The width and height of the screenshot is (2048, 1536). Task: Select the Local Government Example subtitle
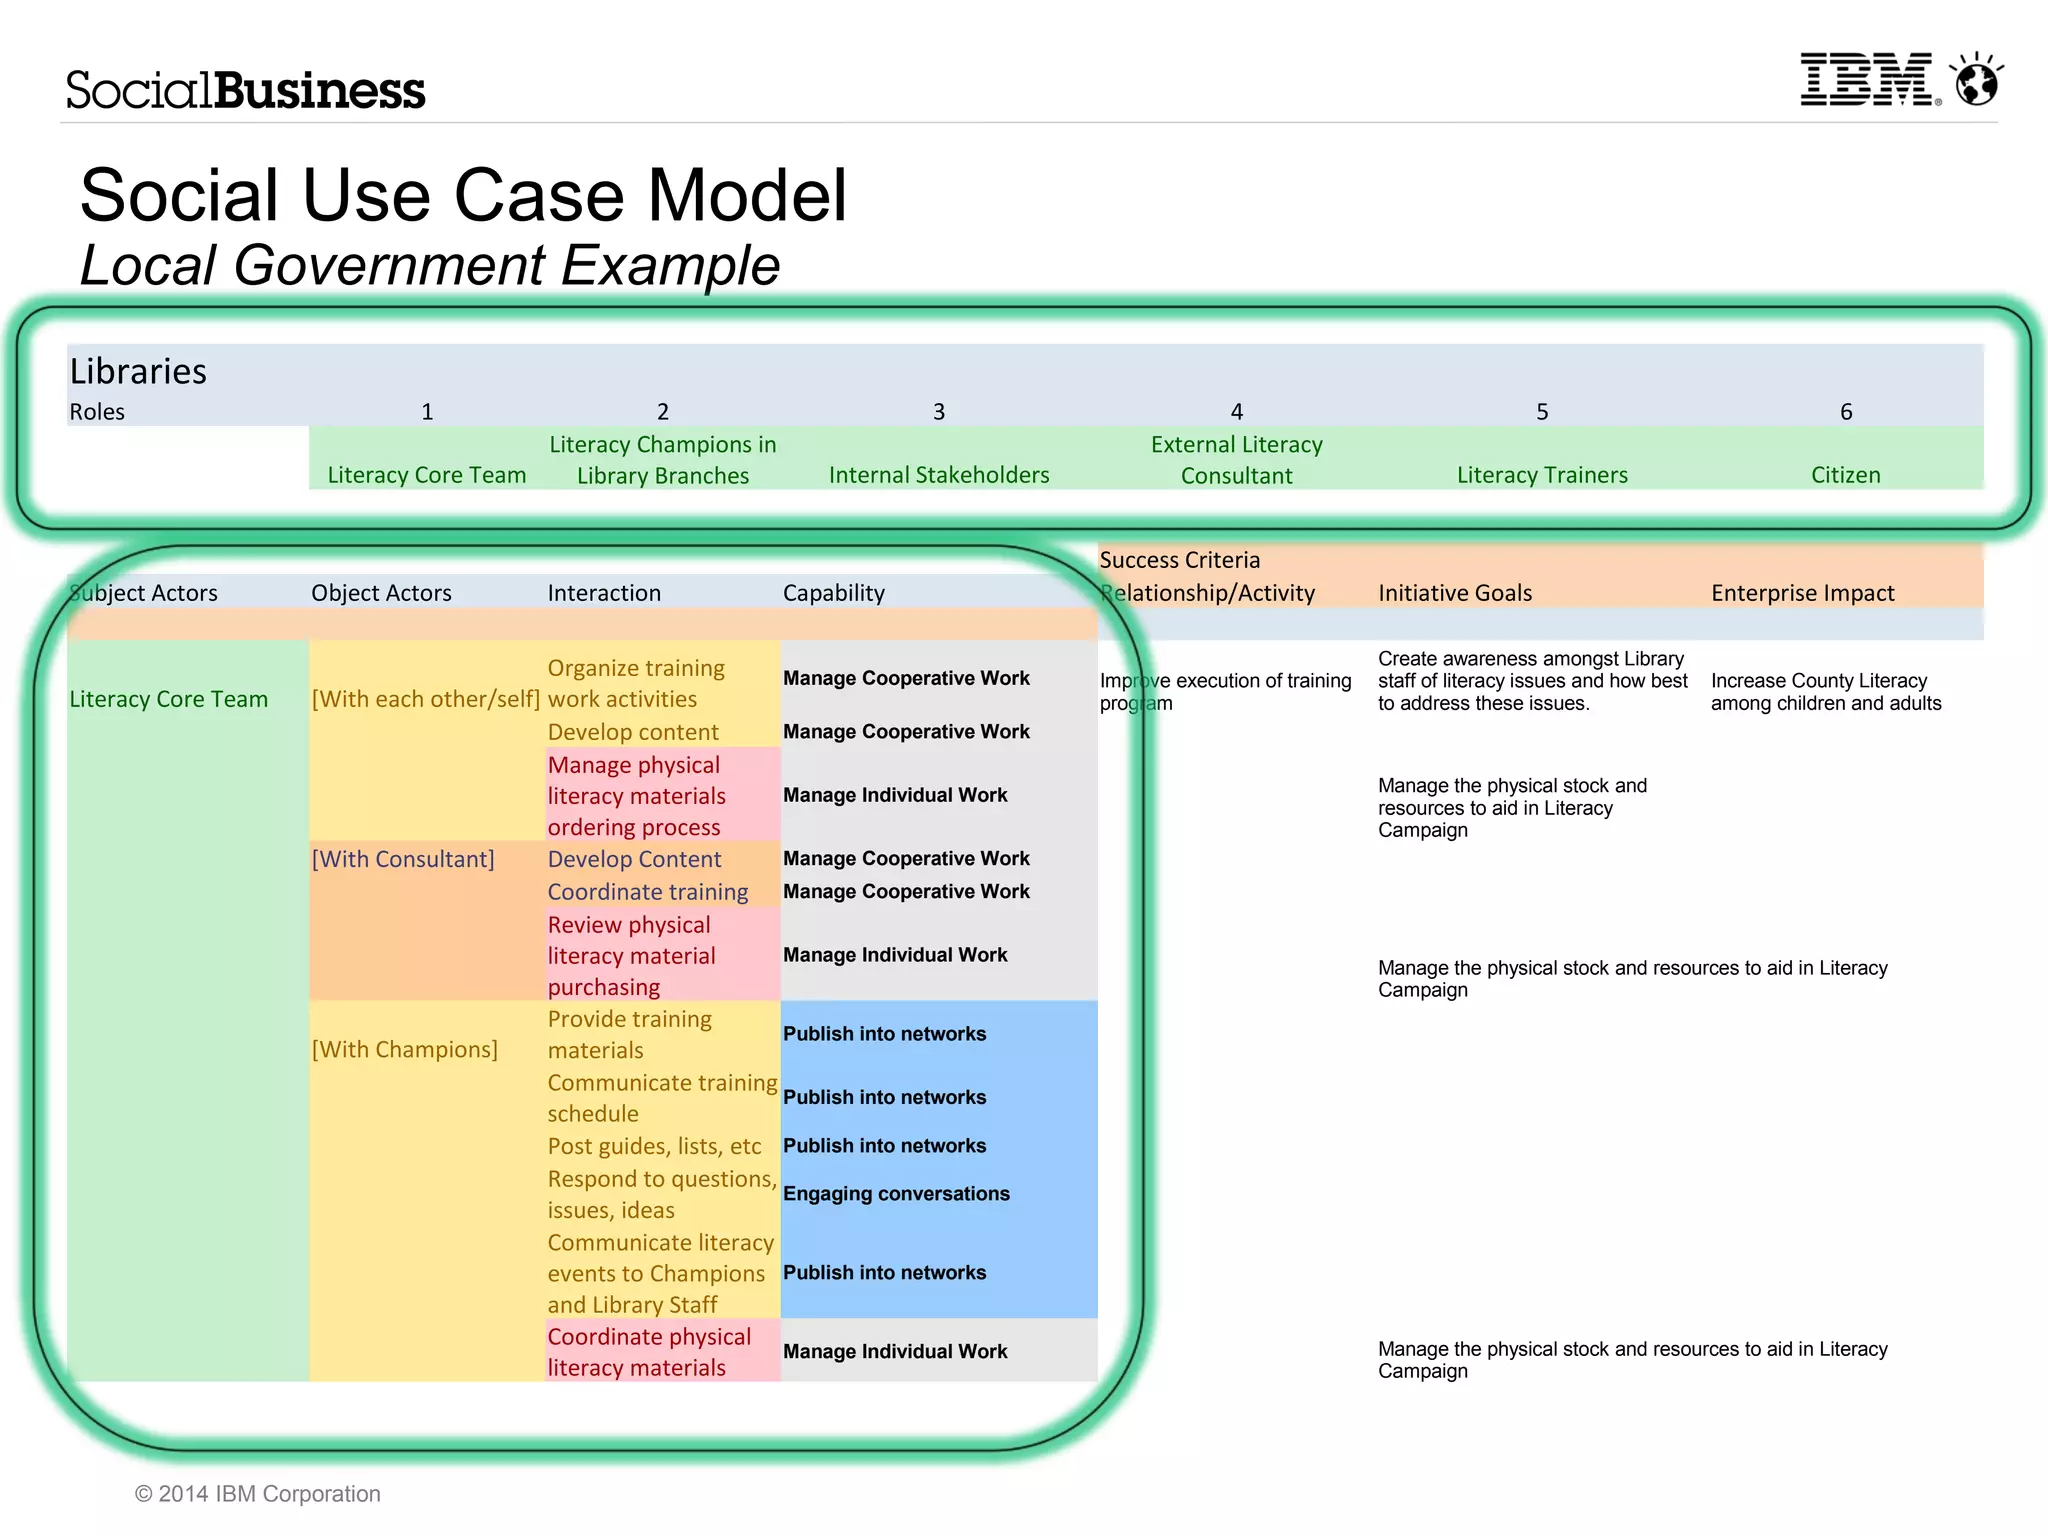(430, 265)
